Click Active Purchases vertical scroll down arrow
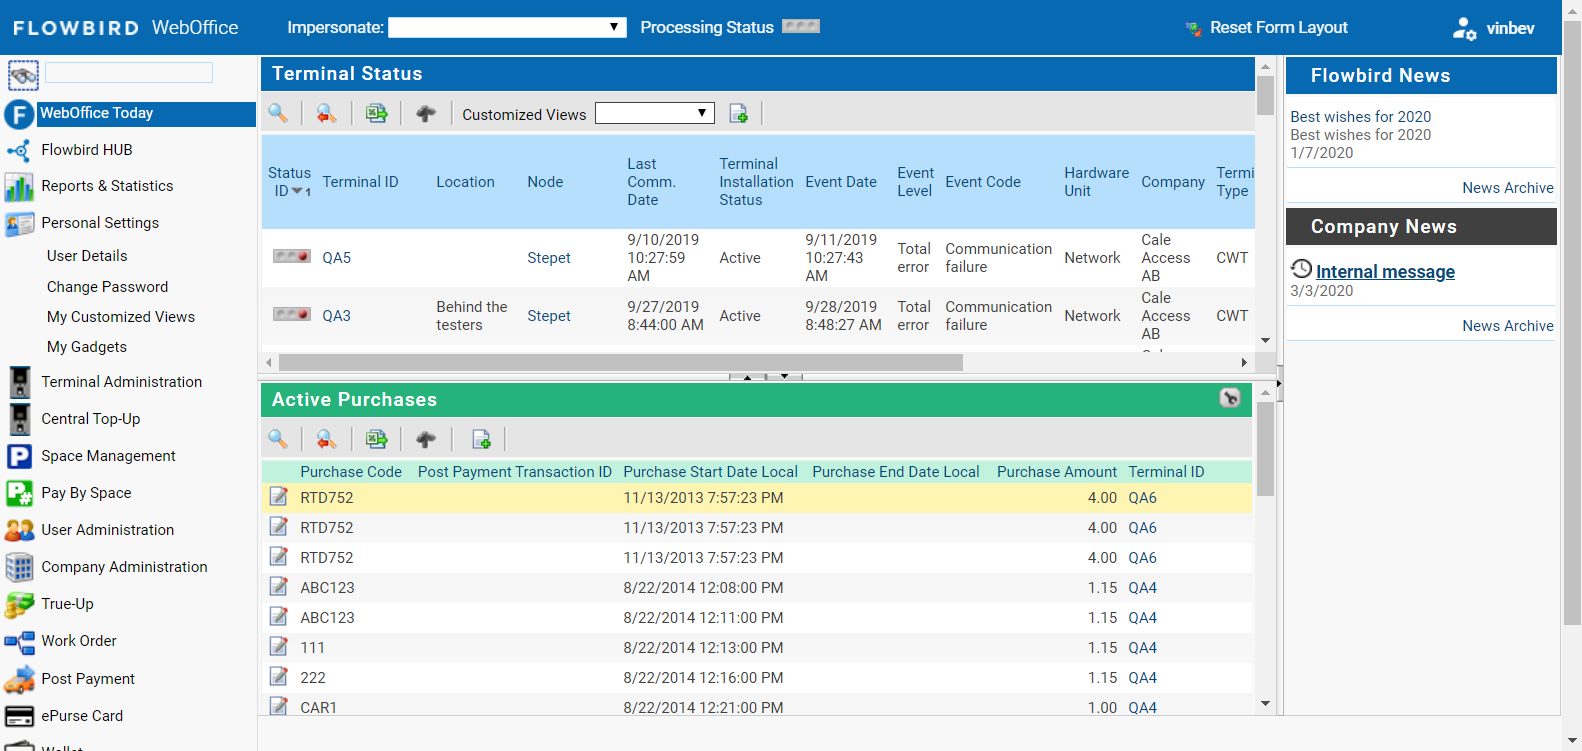Image resolution: width=1582 pixels, height=751 pixels. (x=1265, y=703)
